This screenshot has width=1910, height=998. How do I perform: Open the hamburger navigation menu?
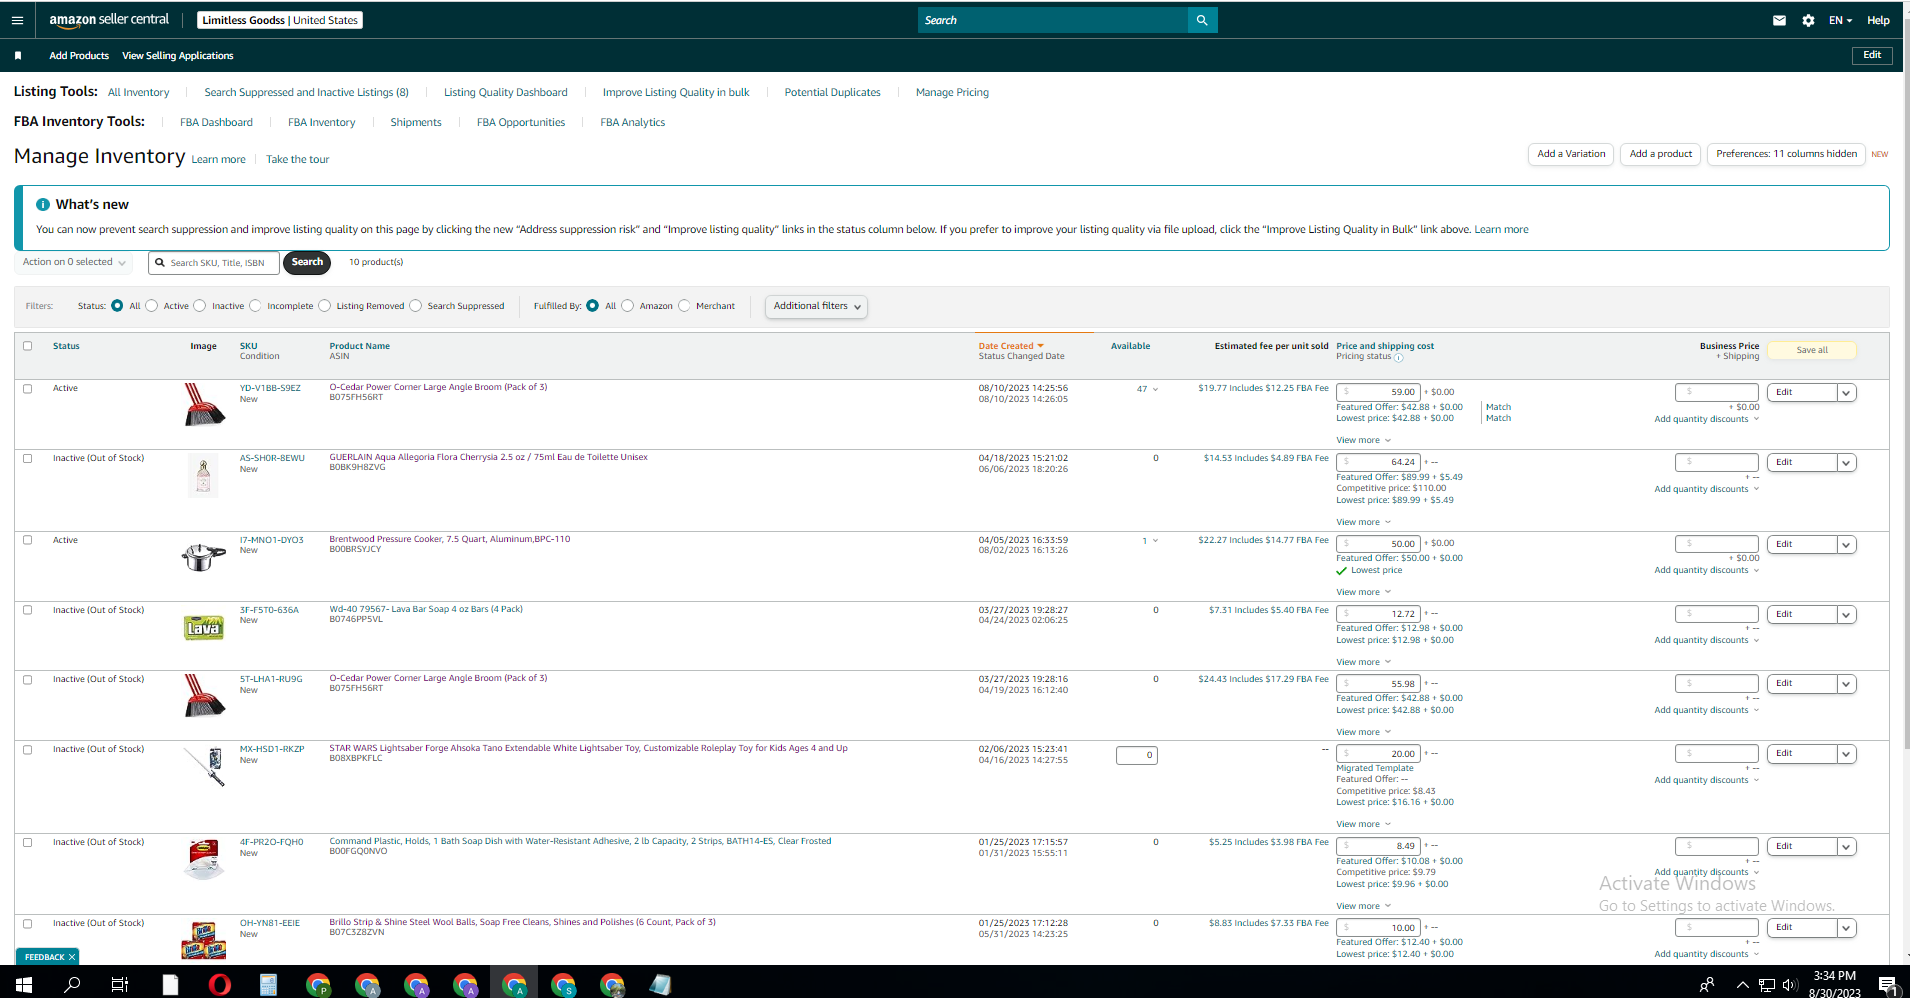(17, 20)
